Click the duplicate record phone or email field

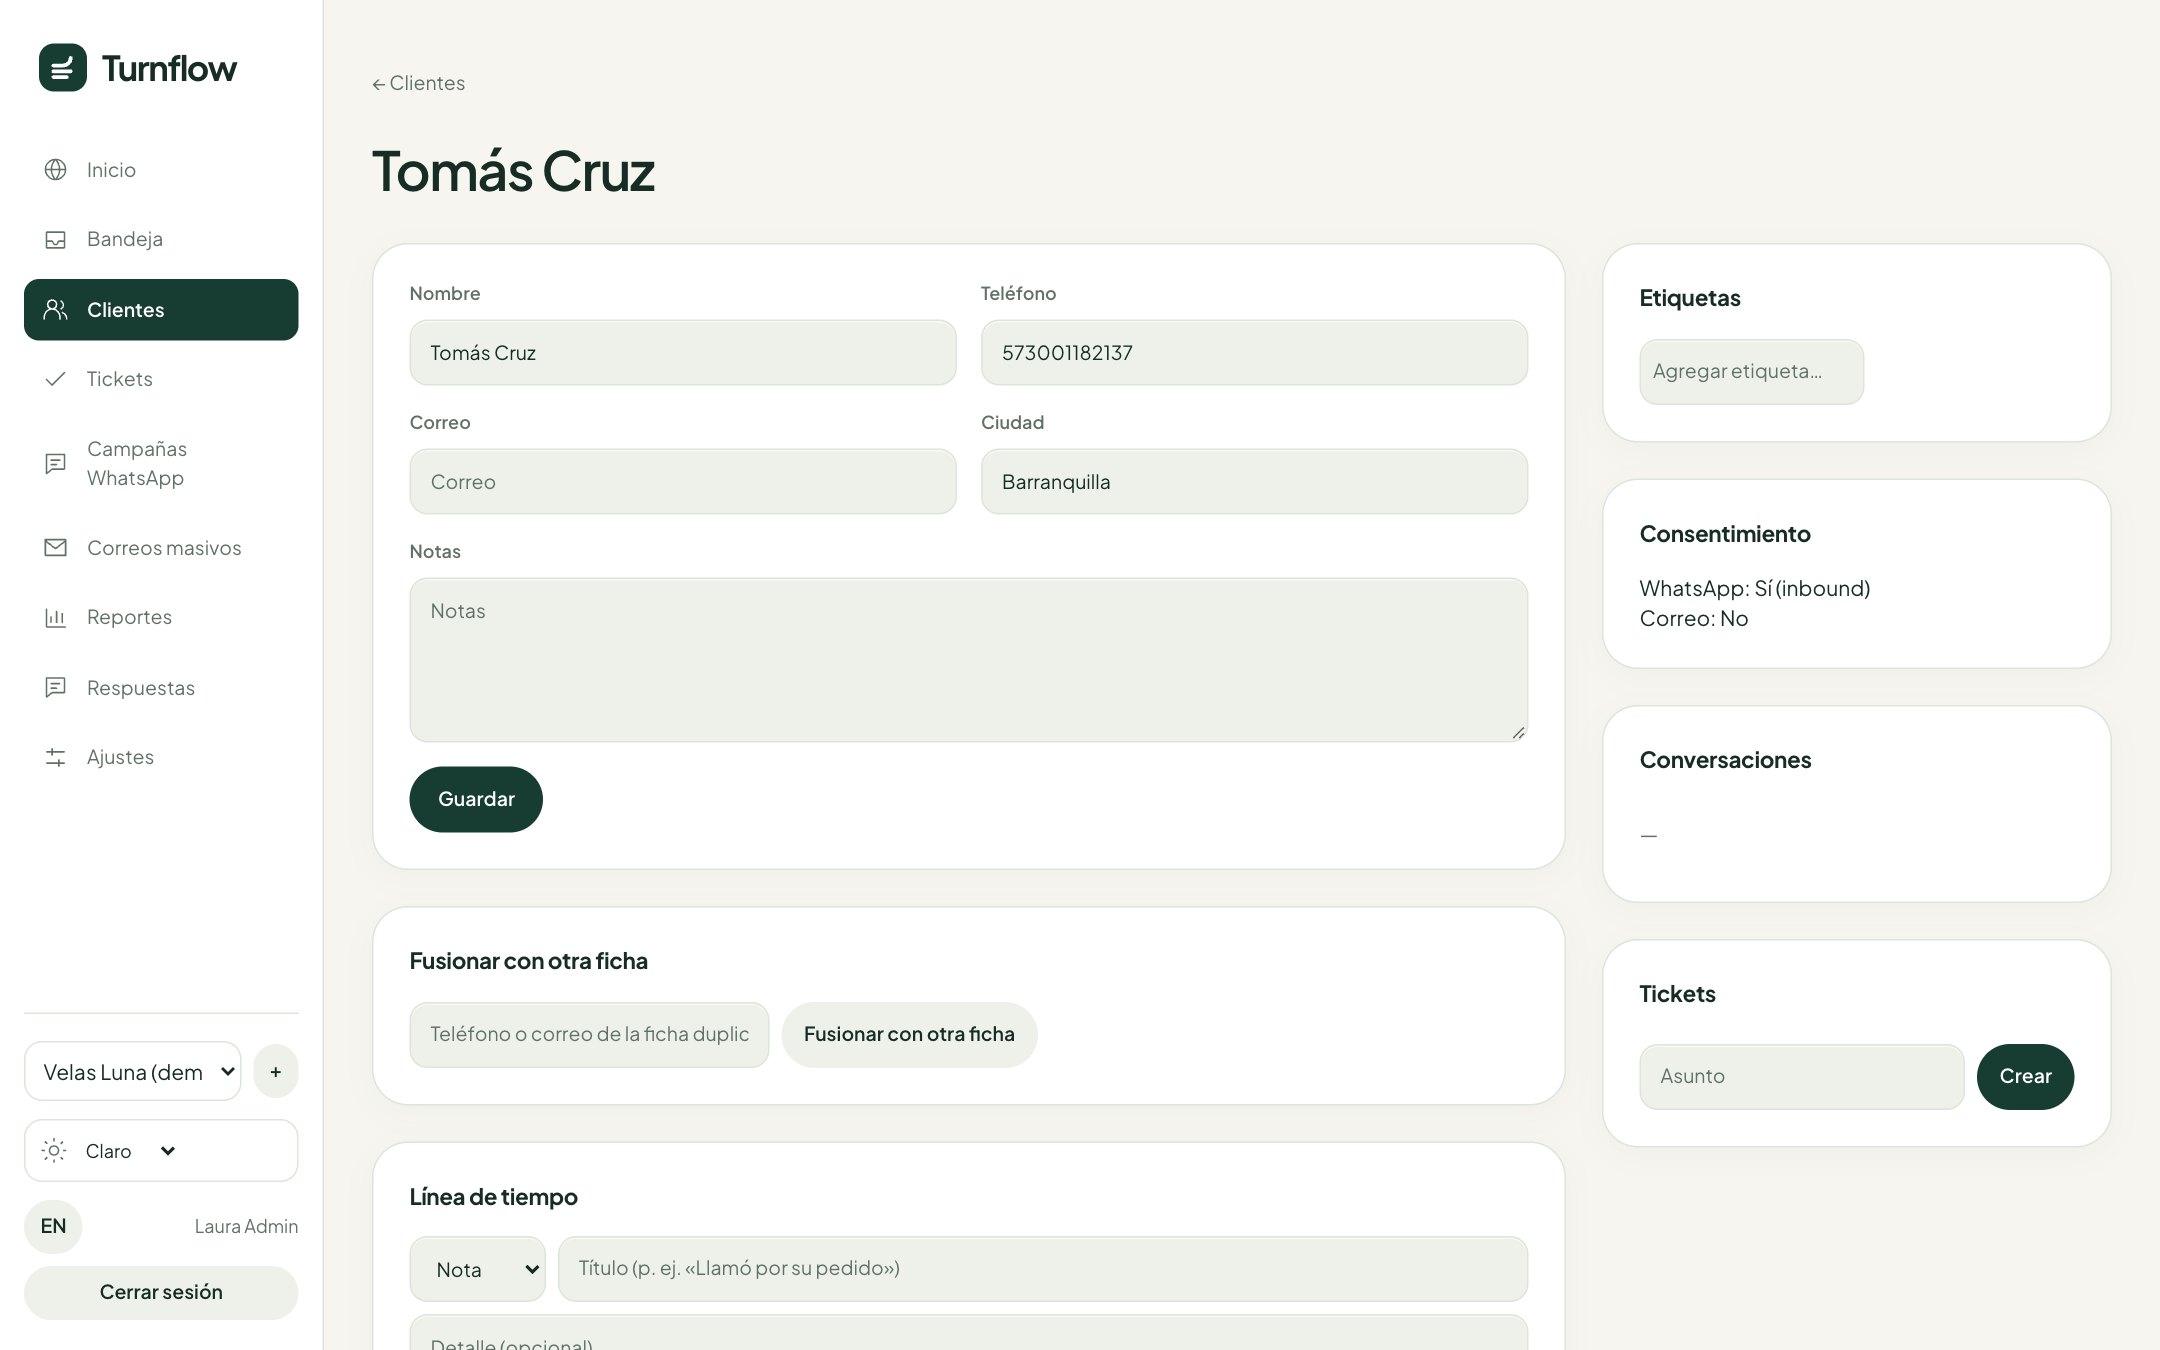pyautogui.click(x=589, y=1035)
